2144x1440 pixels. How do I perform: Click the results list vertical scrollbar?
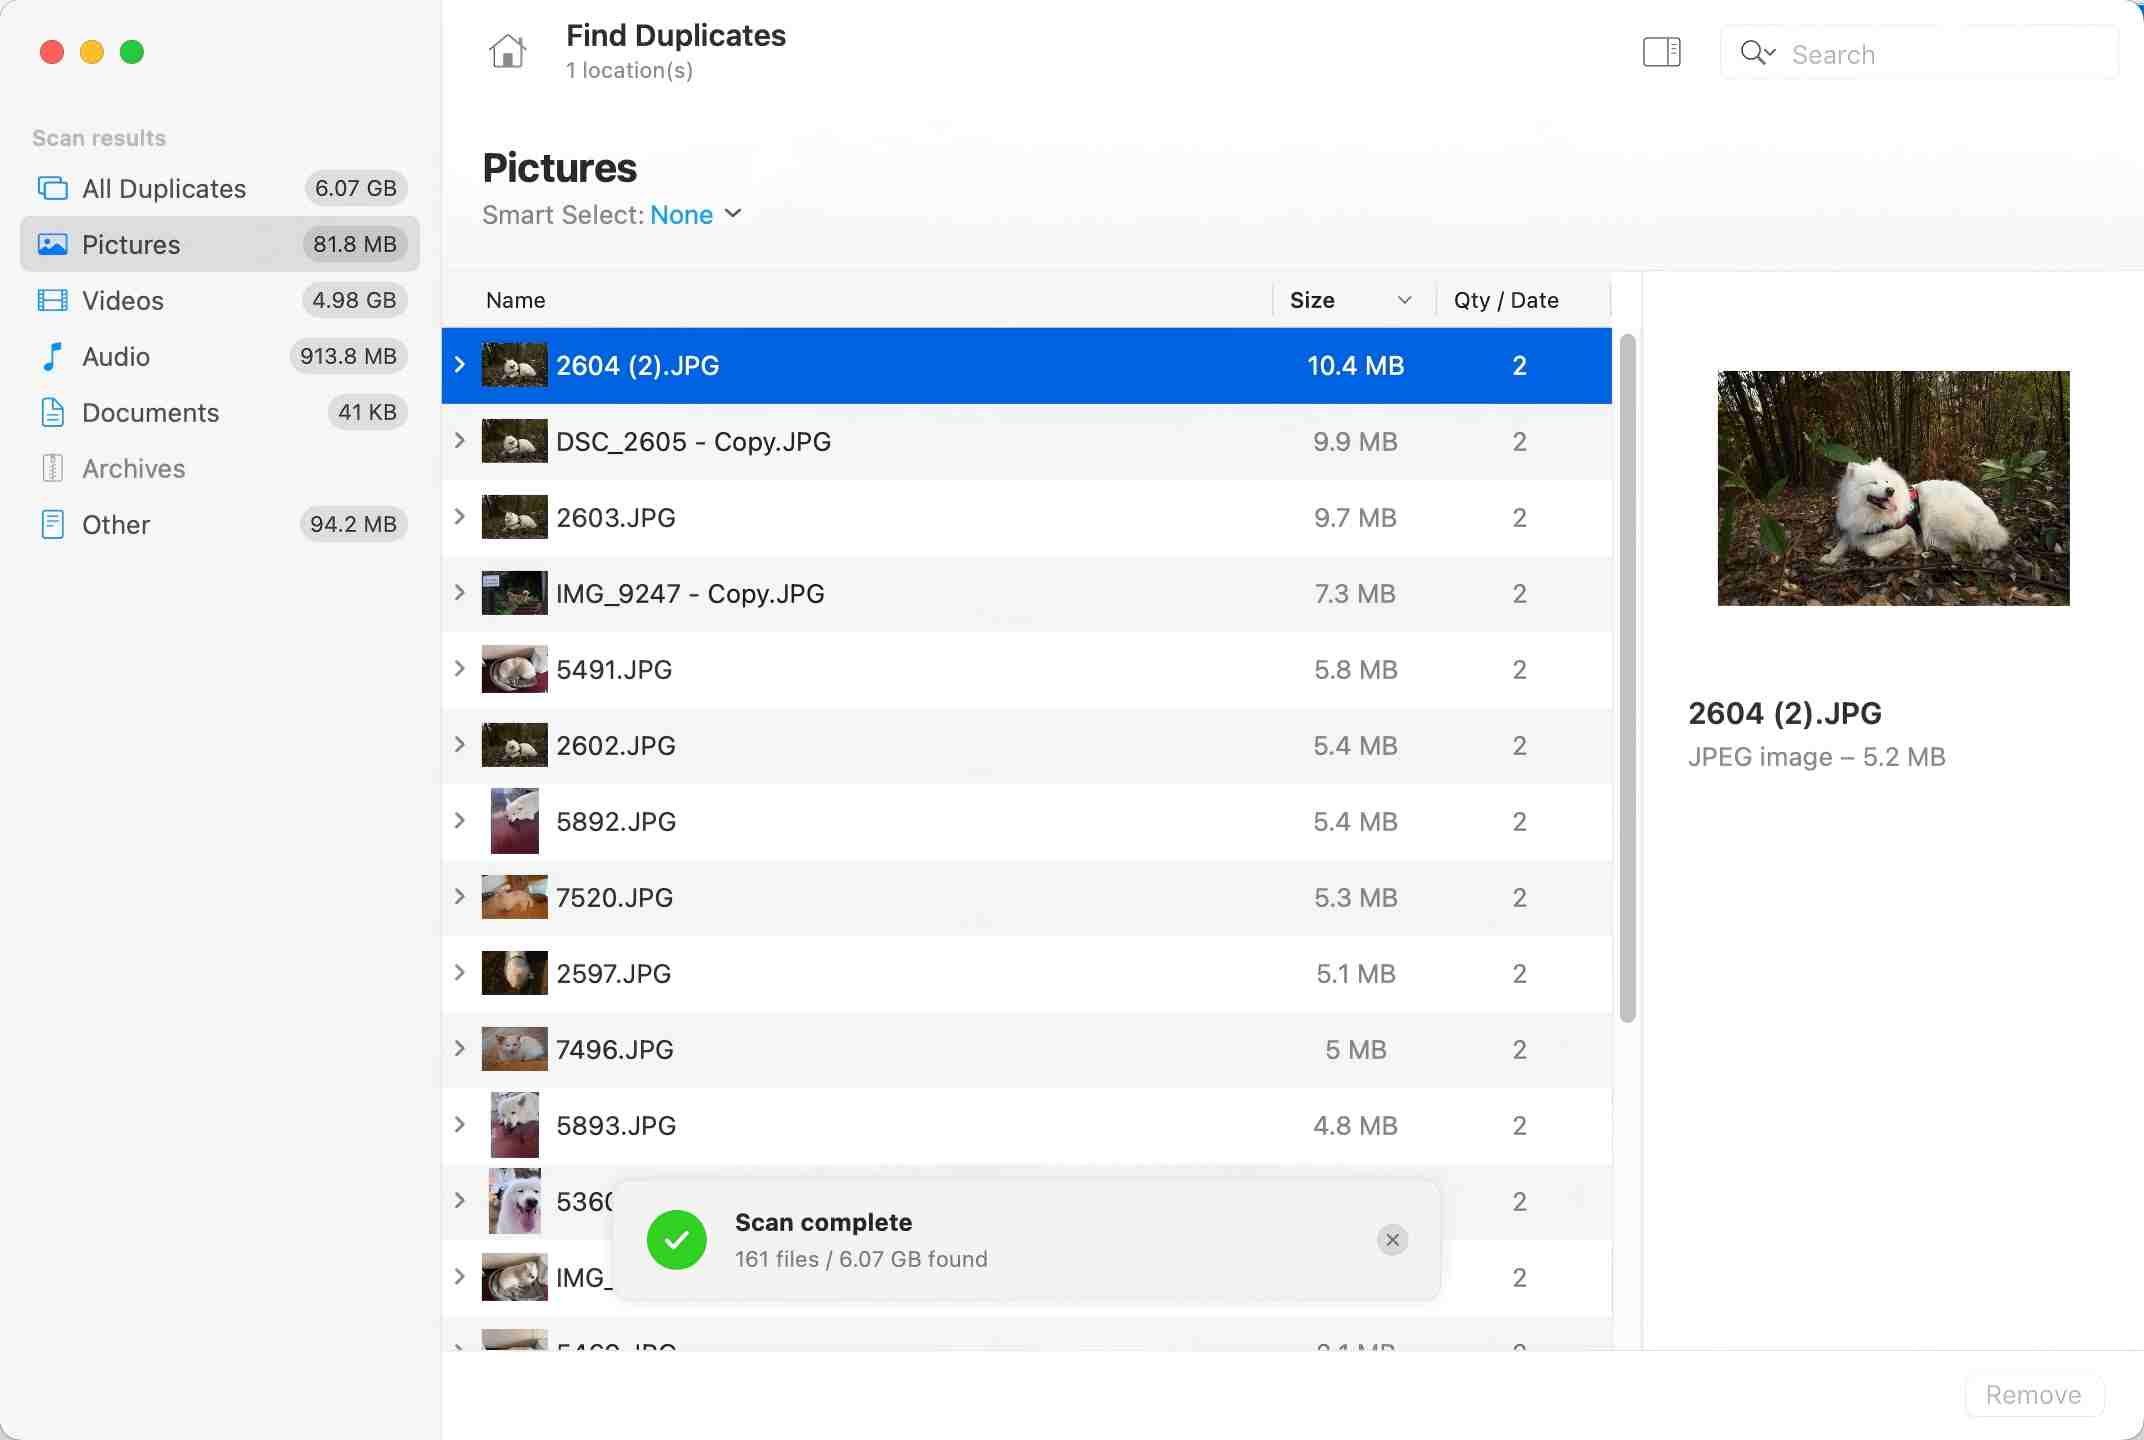pyautogui.click(x=1627, y=680)
